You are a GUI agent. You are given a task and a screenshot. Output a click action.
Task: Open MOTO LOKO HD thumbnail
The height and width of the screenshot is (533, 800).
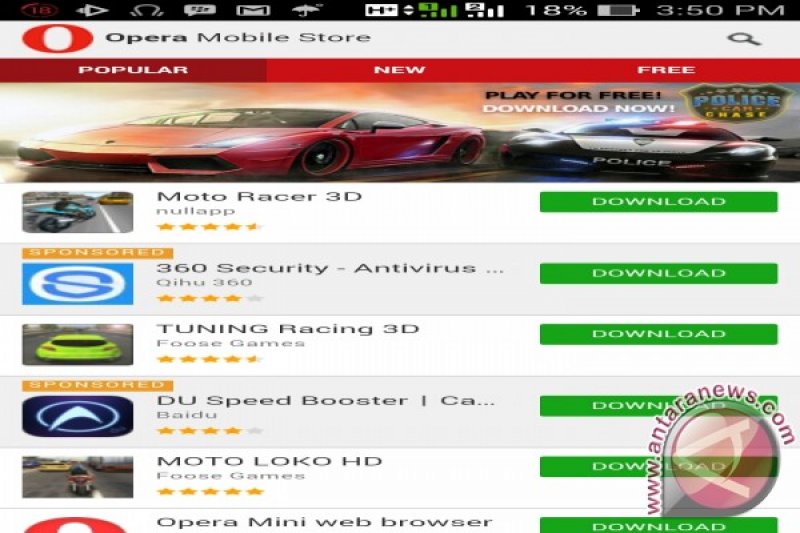click(x=78, y=477)
